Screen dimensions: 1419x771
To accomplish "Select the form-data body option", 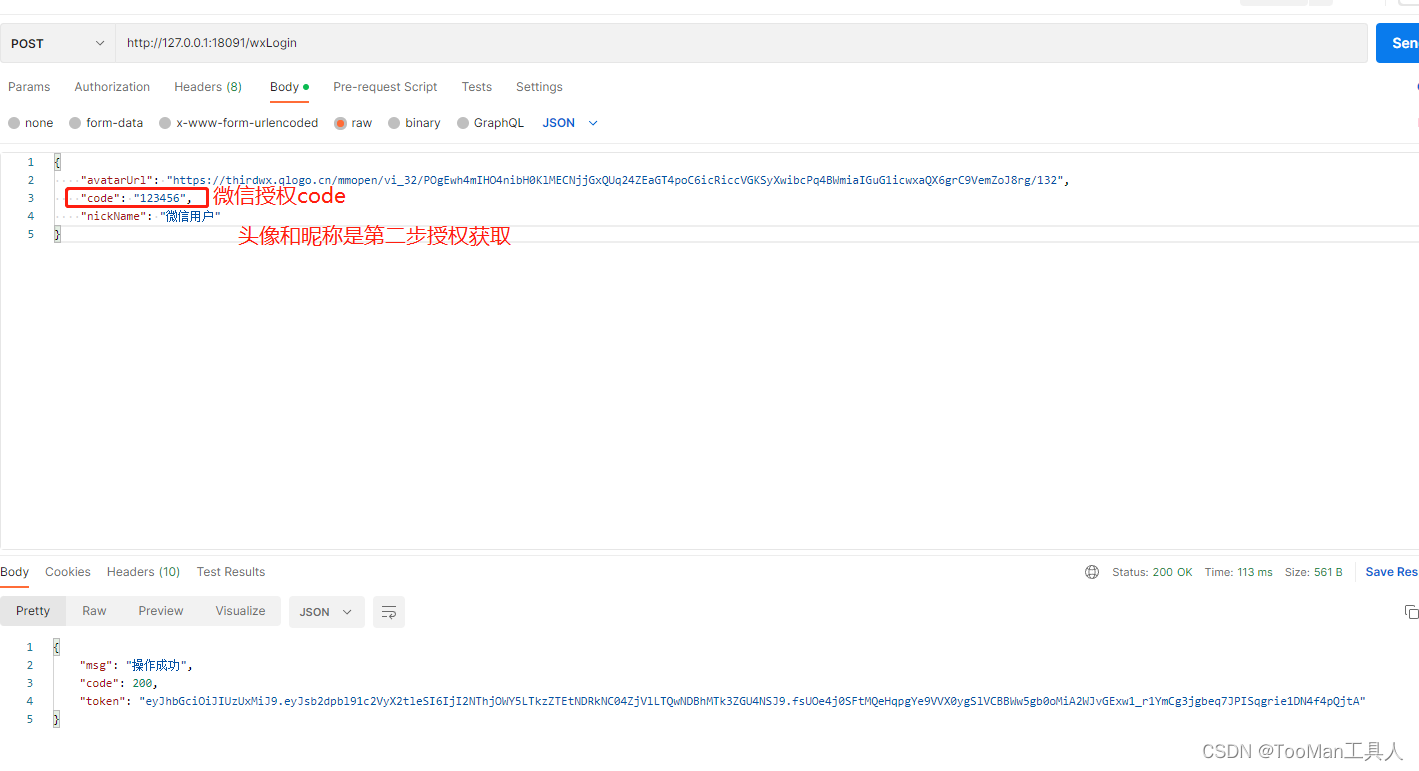I will point(75,122).
